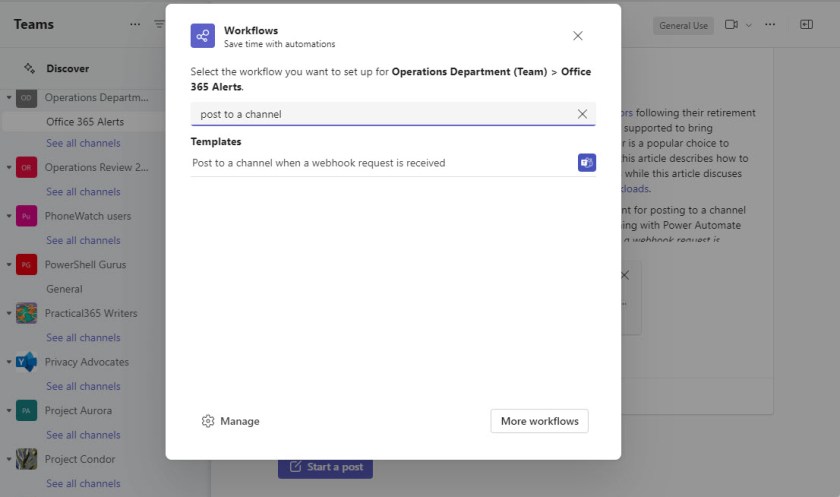840x497 pixels.
Task: Clear the workflow search text
Action: (582, 114)
